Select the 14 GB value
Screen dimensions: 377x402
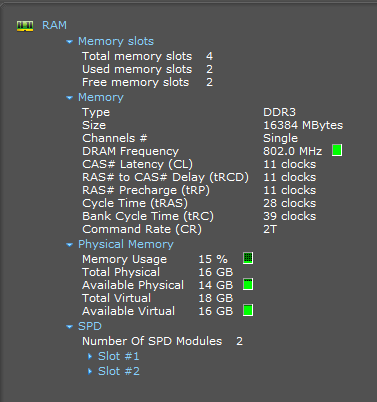tap(216, 285)
